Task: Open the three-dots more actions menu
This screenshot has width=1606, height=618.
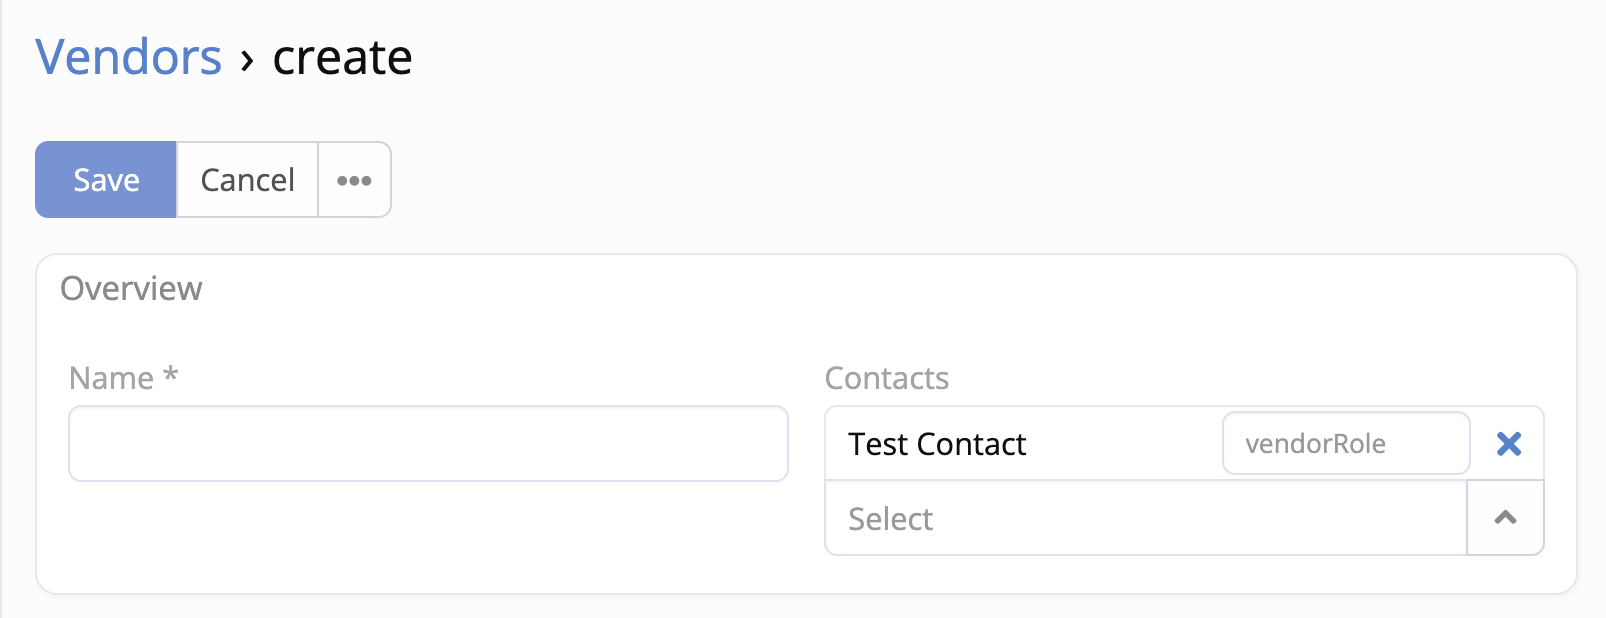Action: pyautogui.click(x=354, y=180)
